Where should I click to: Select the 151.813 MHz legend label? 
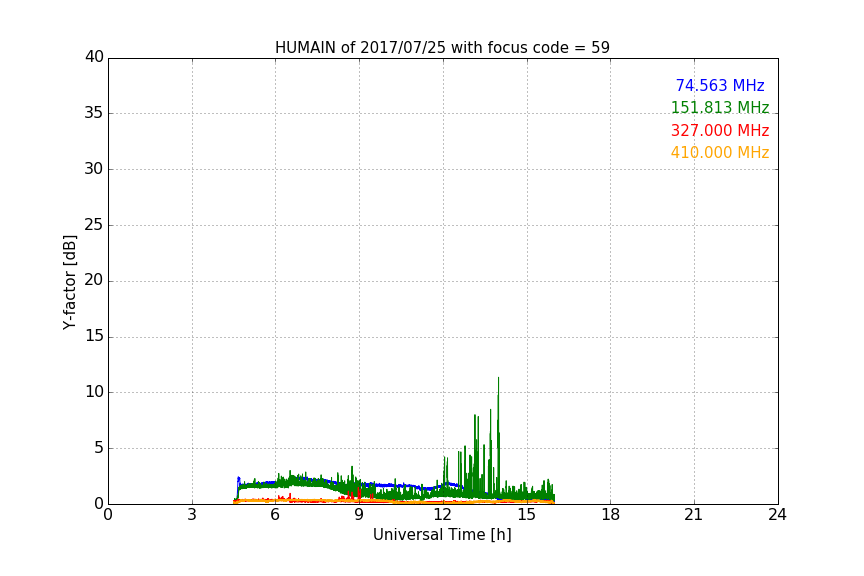720,107
